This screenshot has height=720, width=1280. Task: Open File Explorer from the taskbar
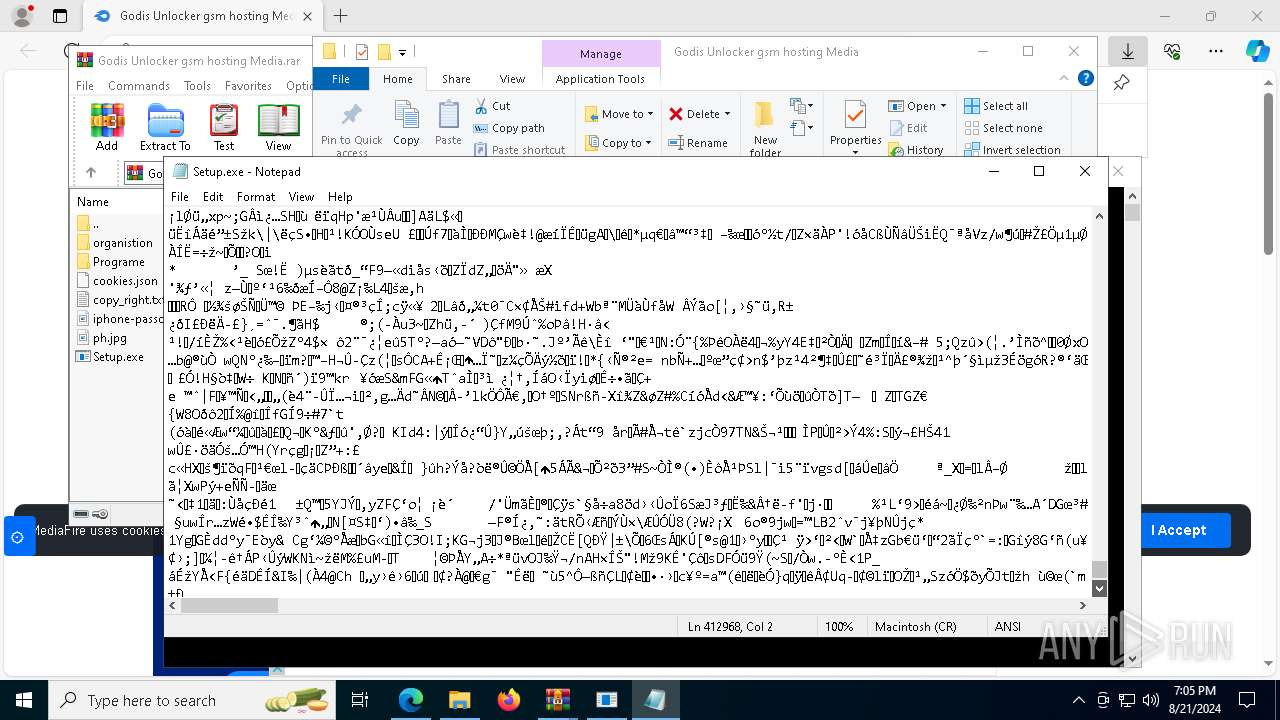[x=460, y=700]
